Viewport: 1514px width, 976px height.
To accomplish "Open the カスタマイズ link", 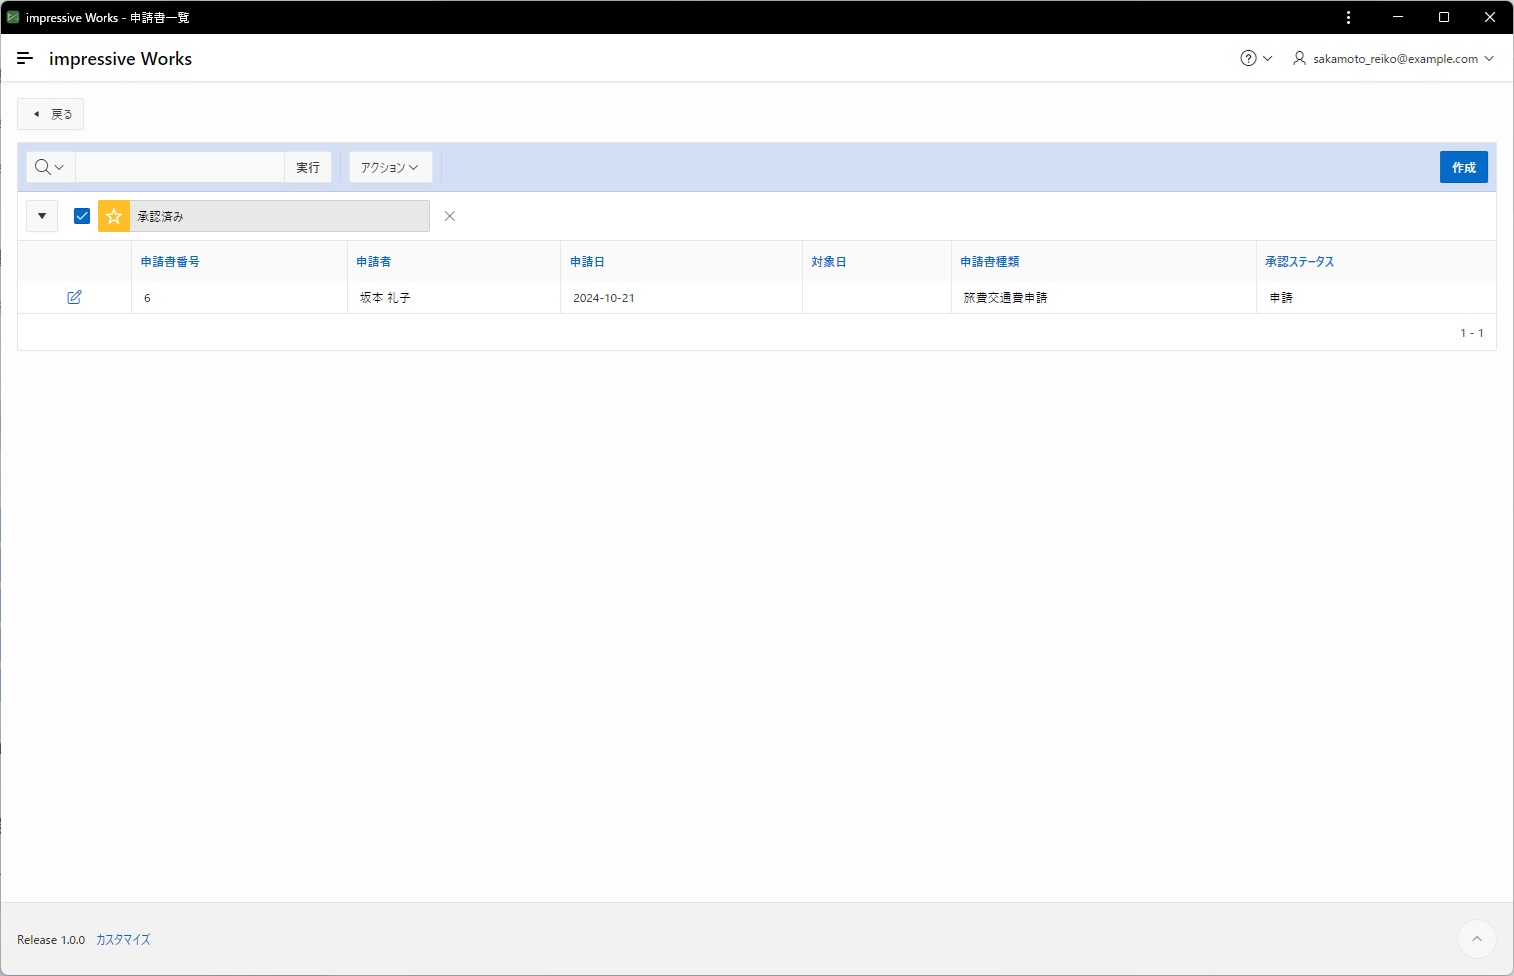I will [123, 940].
